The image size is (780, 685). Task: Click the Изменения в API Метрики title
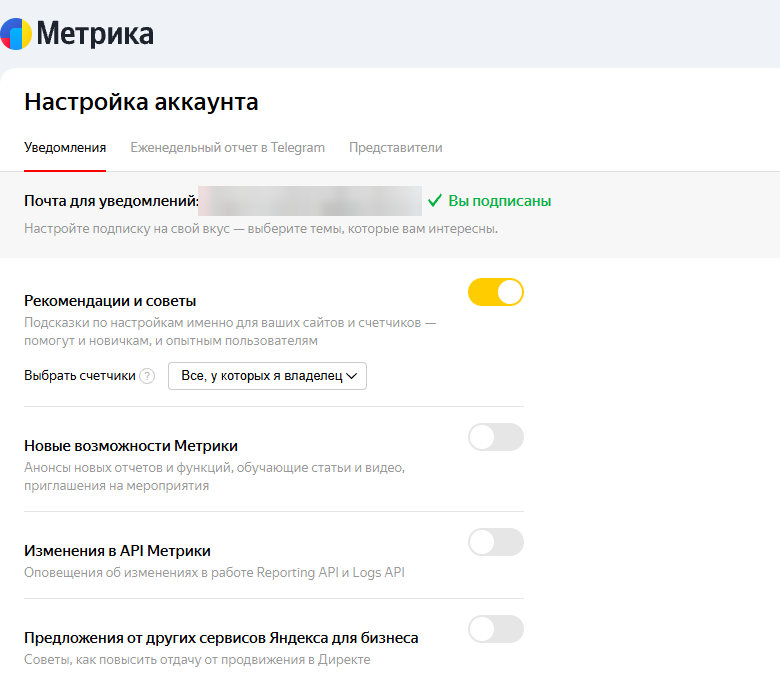coord(117,551)
